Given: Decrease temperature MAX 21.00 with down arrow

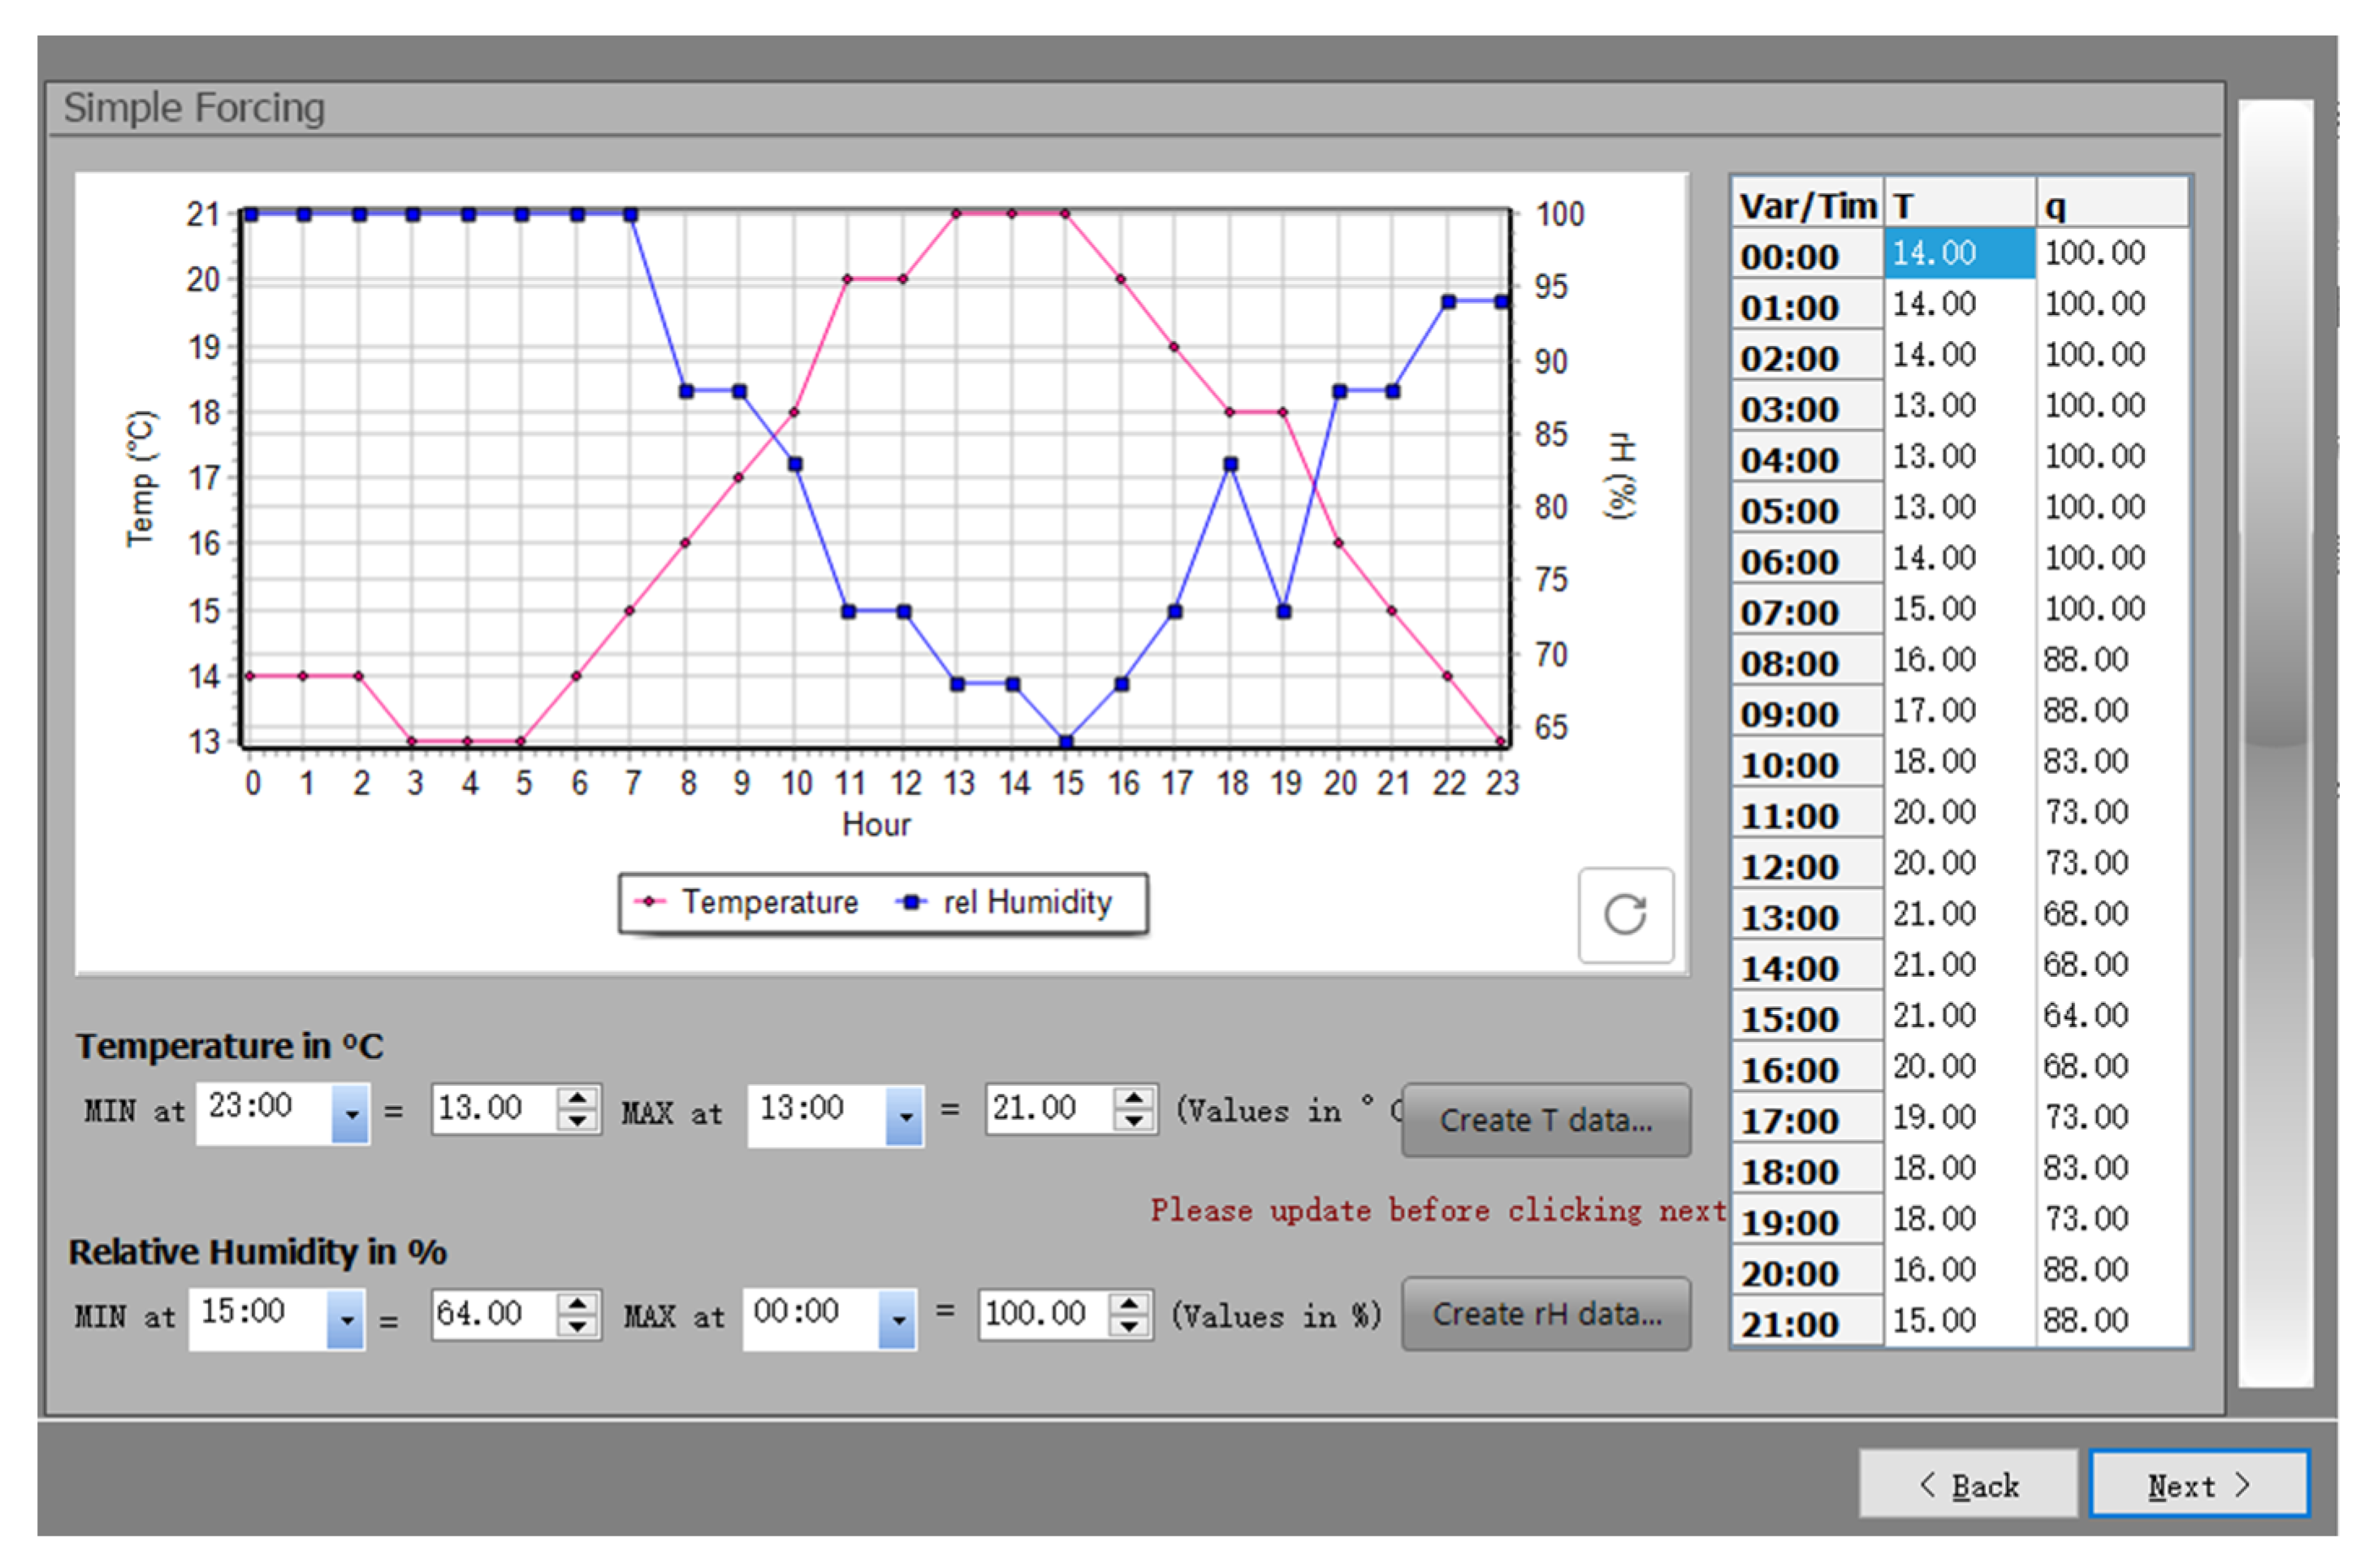Looking at the screenshot, I should point(1133,1121).
